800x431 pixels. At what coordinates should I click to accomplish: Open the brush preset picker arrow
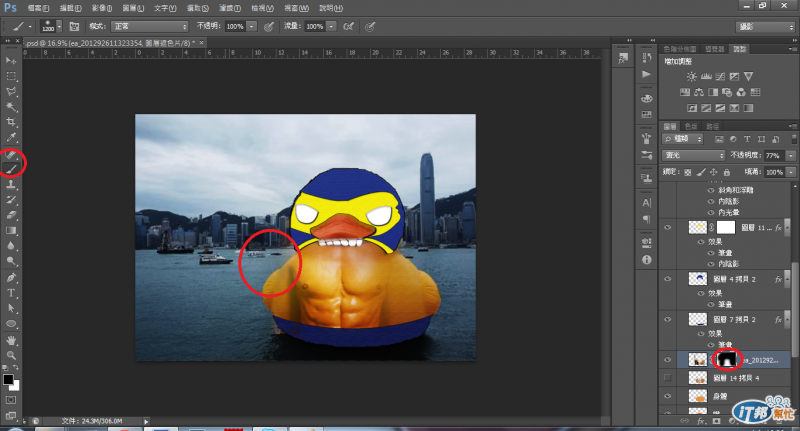pyautogui.click(x=59, y=27)
